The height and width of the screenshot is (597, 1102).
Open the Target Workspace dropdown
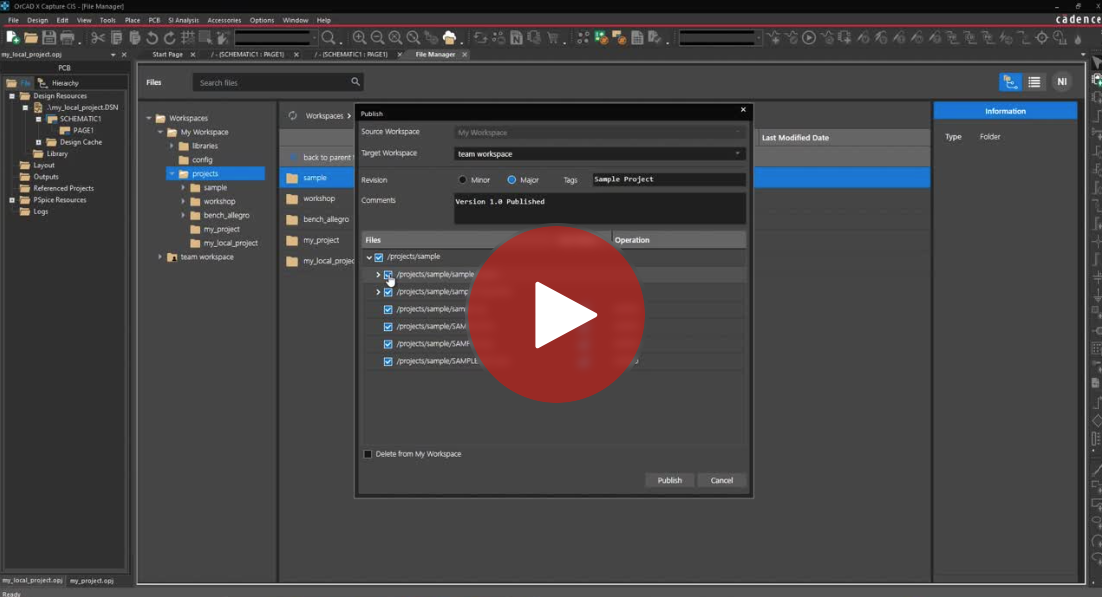pos(599,153)
